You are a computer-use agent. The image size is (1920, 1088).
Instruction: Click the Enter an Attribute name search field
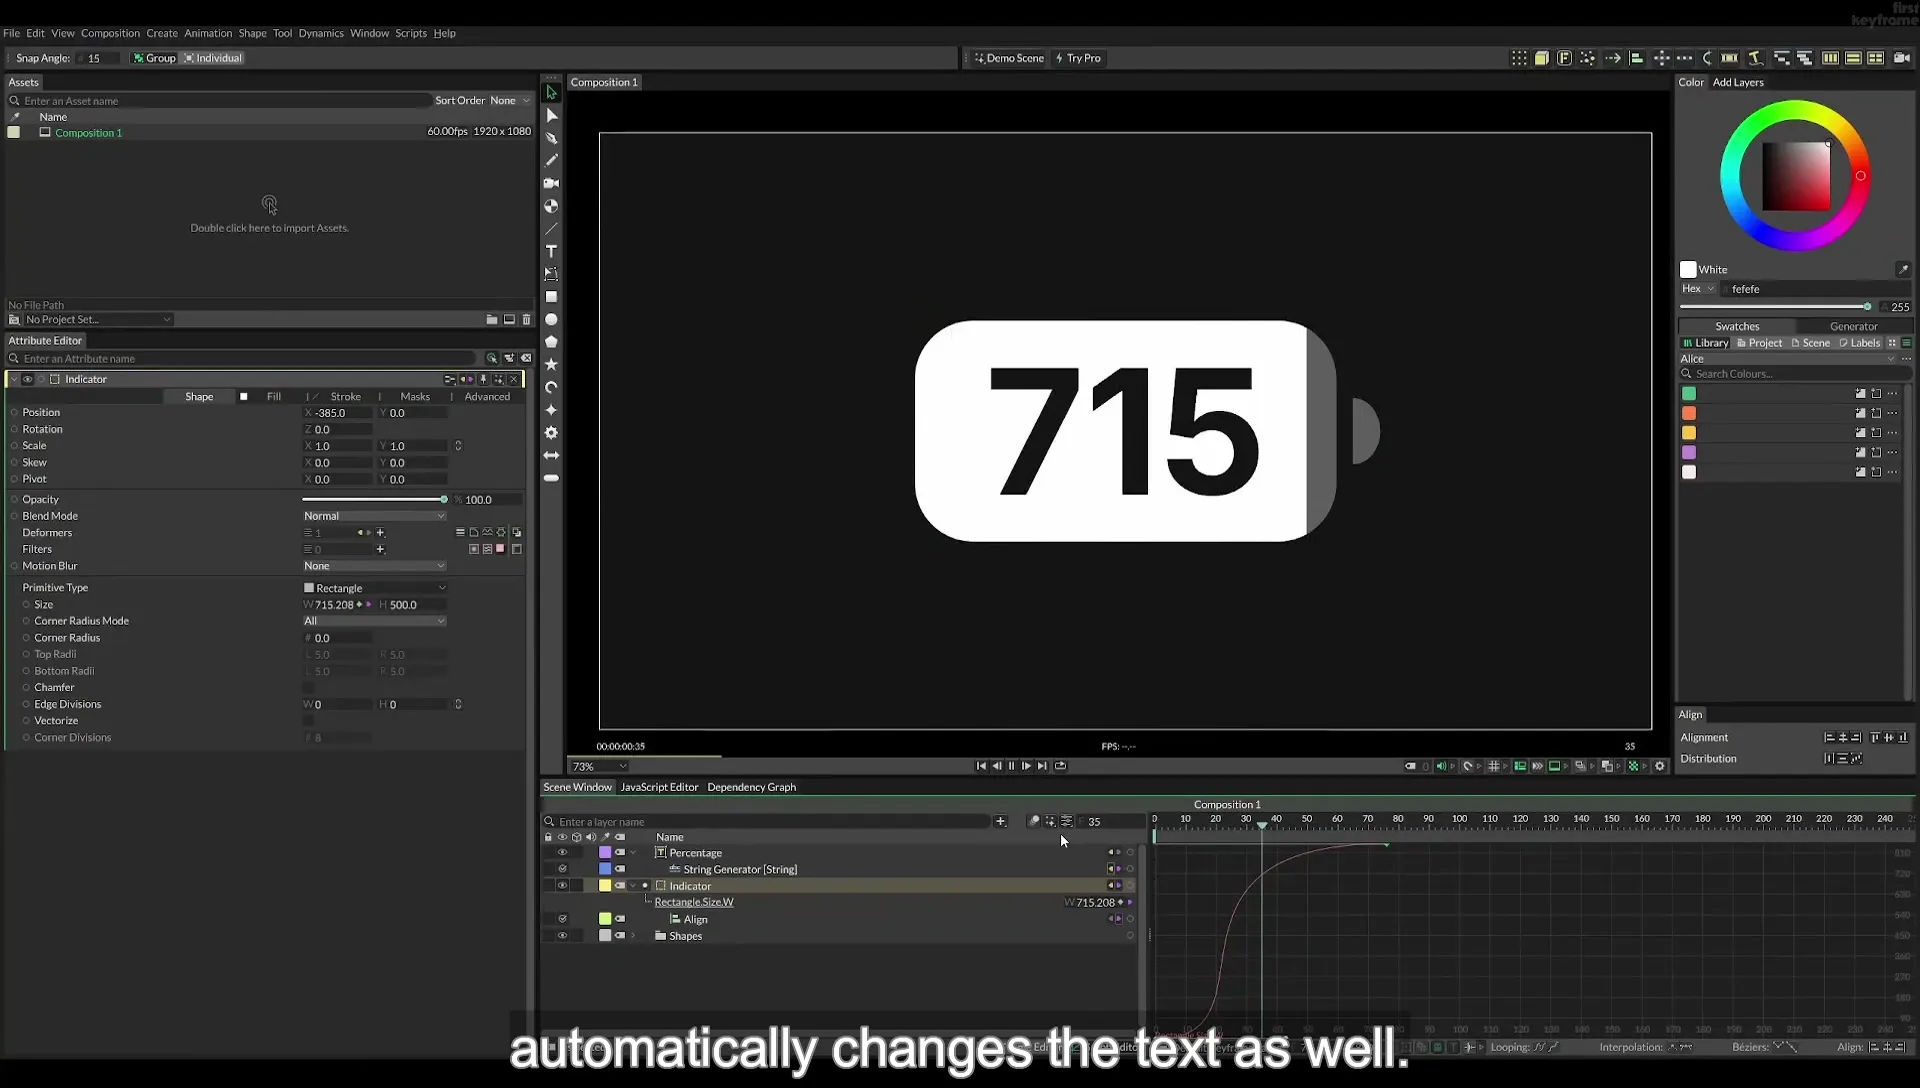coord(245,358)
